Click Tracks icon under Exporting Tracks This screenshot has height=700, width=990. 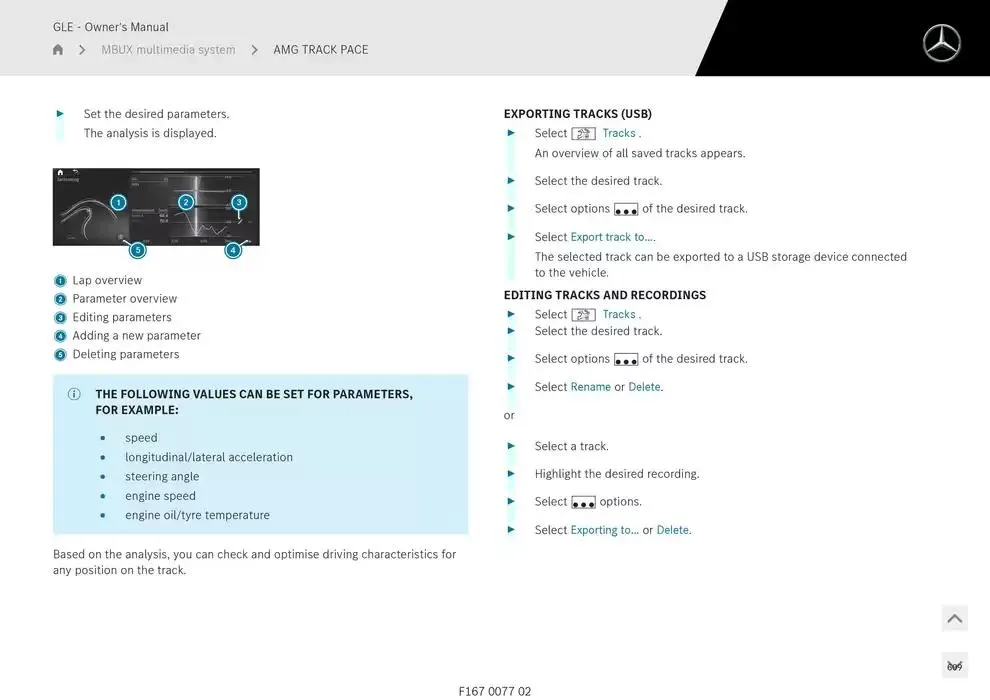584,134
